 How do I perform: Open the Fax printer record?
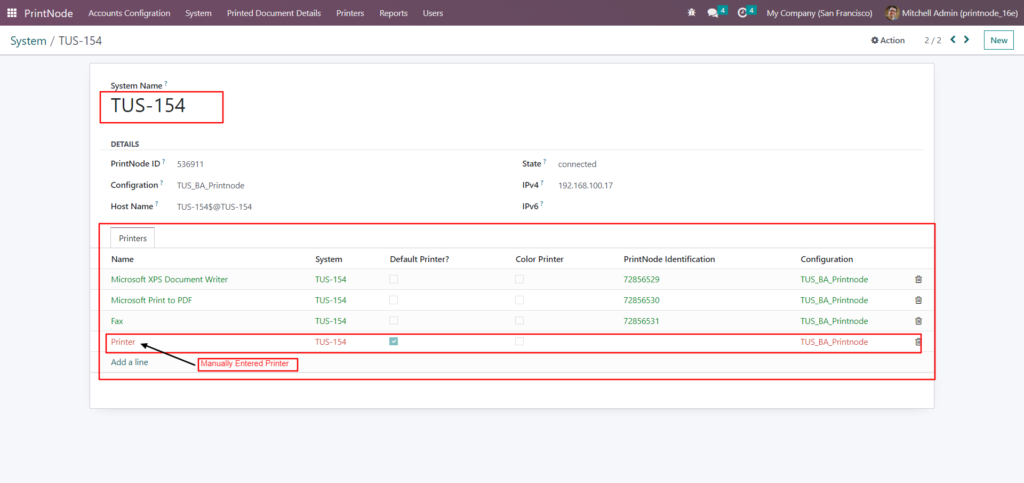coord(117,321)
